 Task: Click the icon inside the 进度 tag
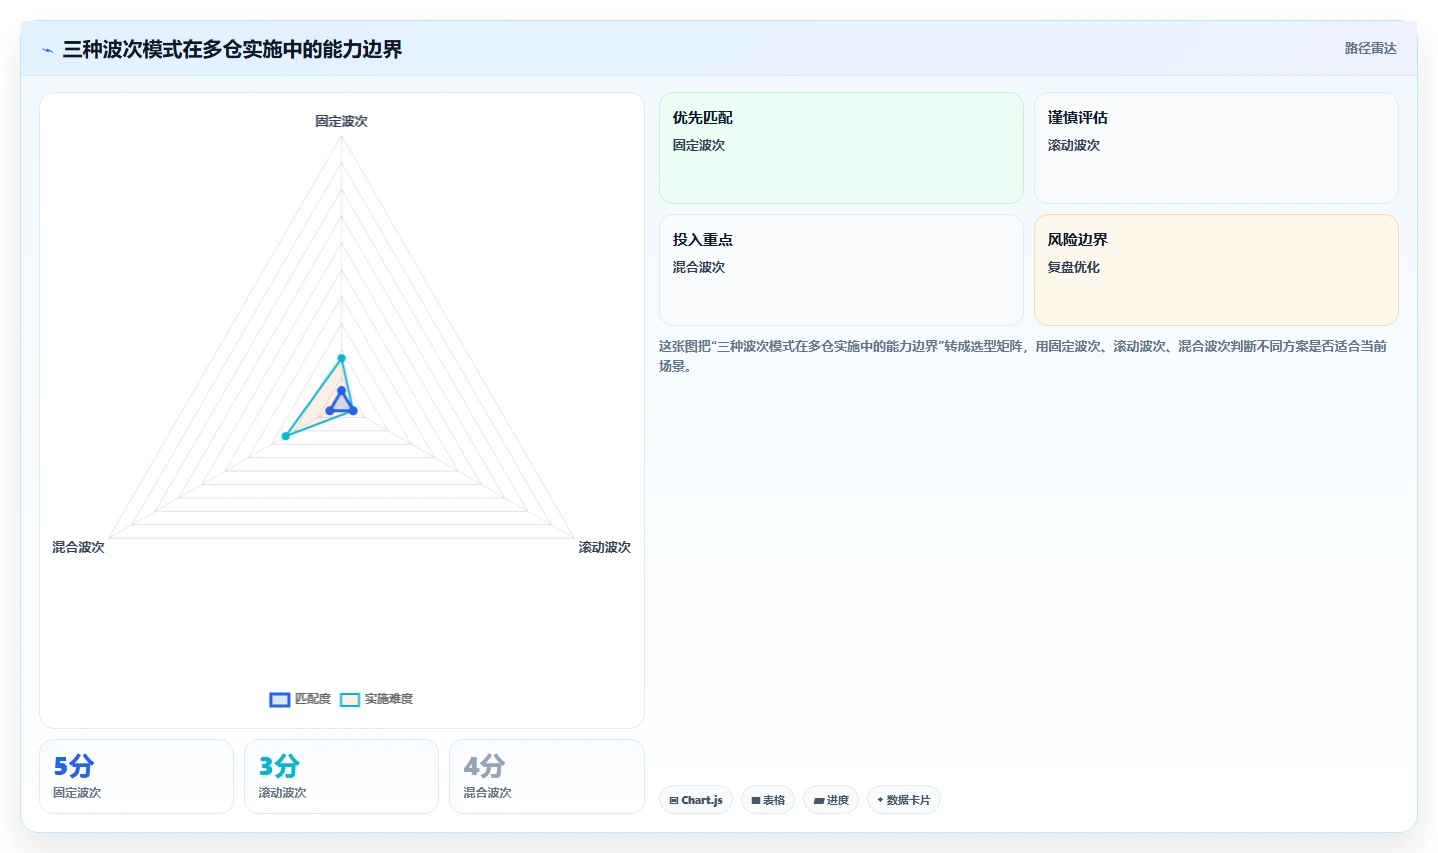(x=819, y=801)
